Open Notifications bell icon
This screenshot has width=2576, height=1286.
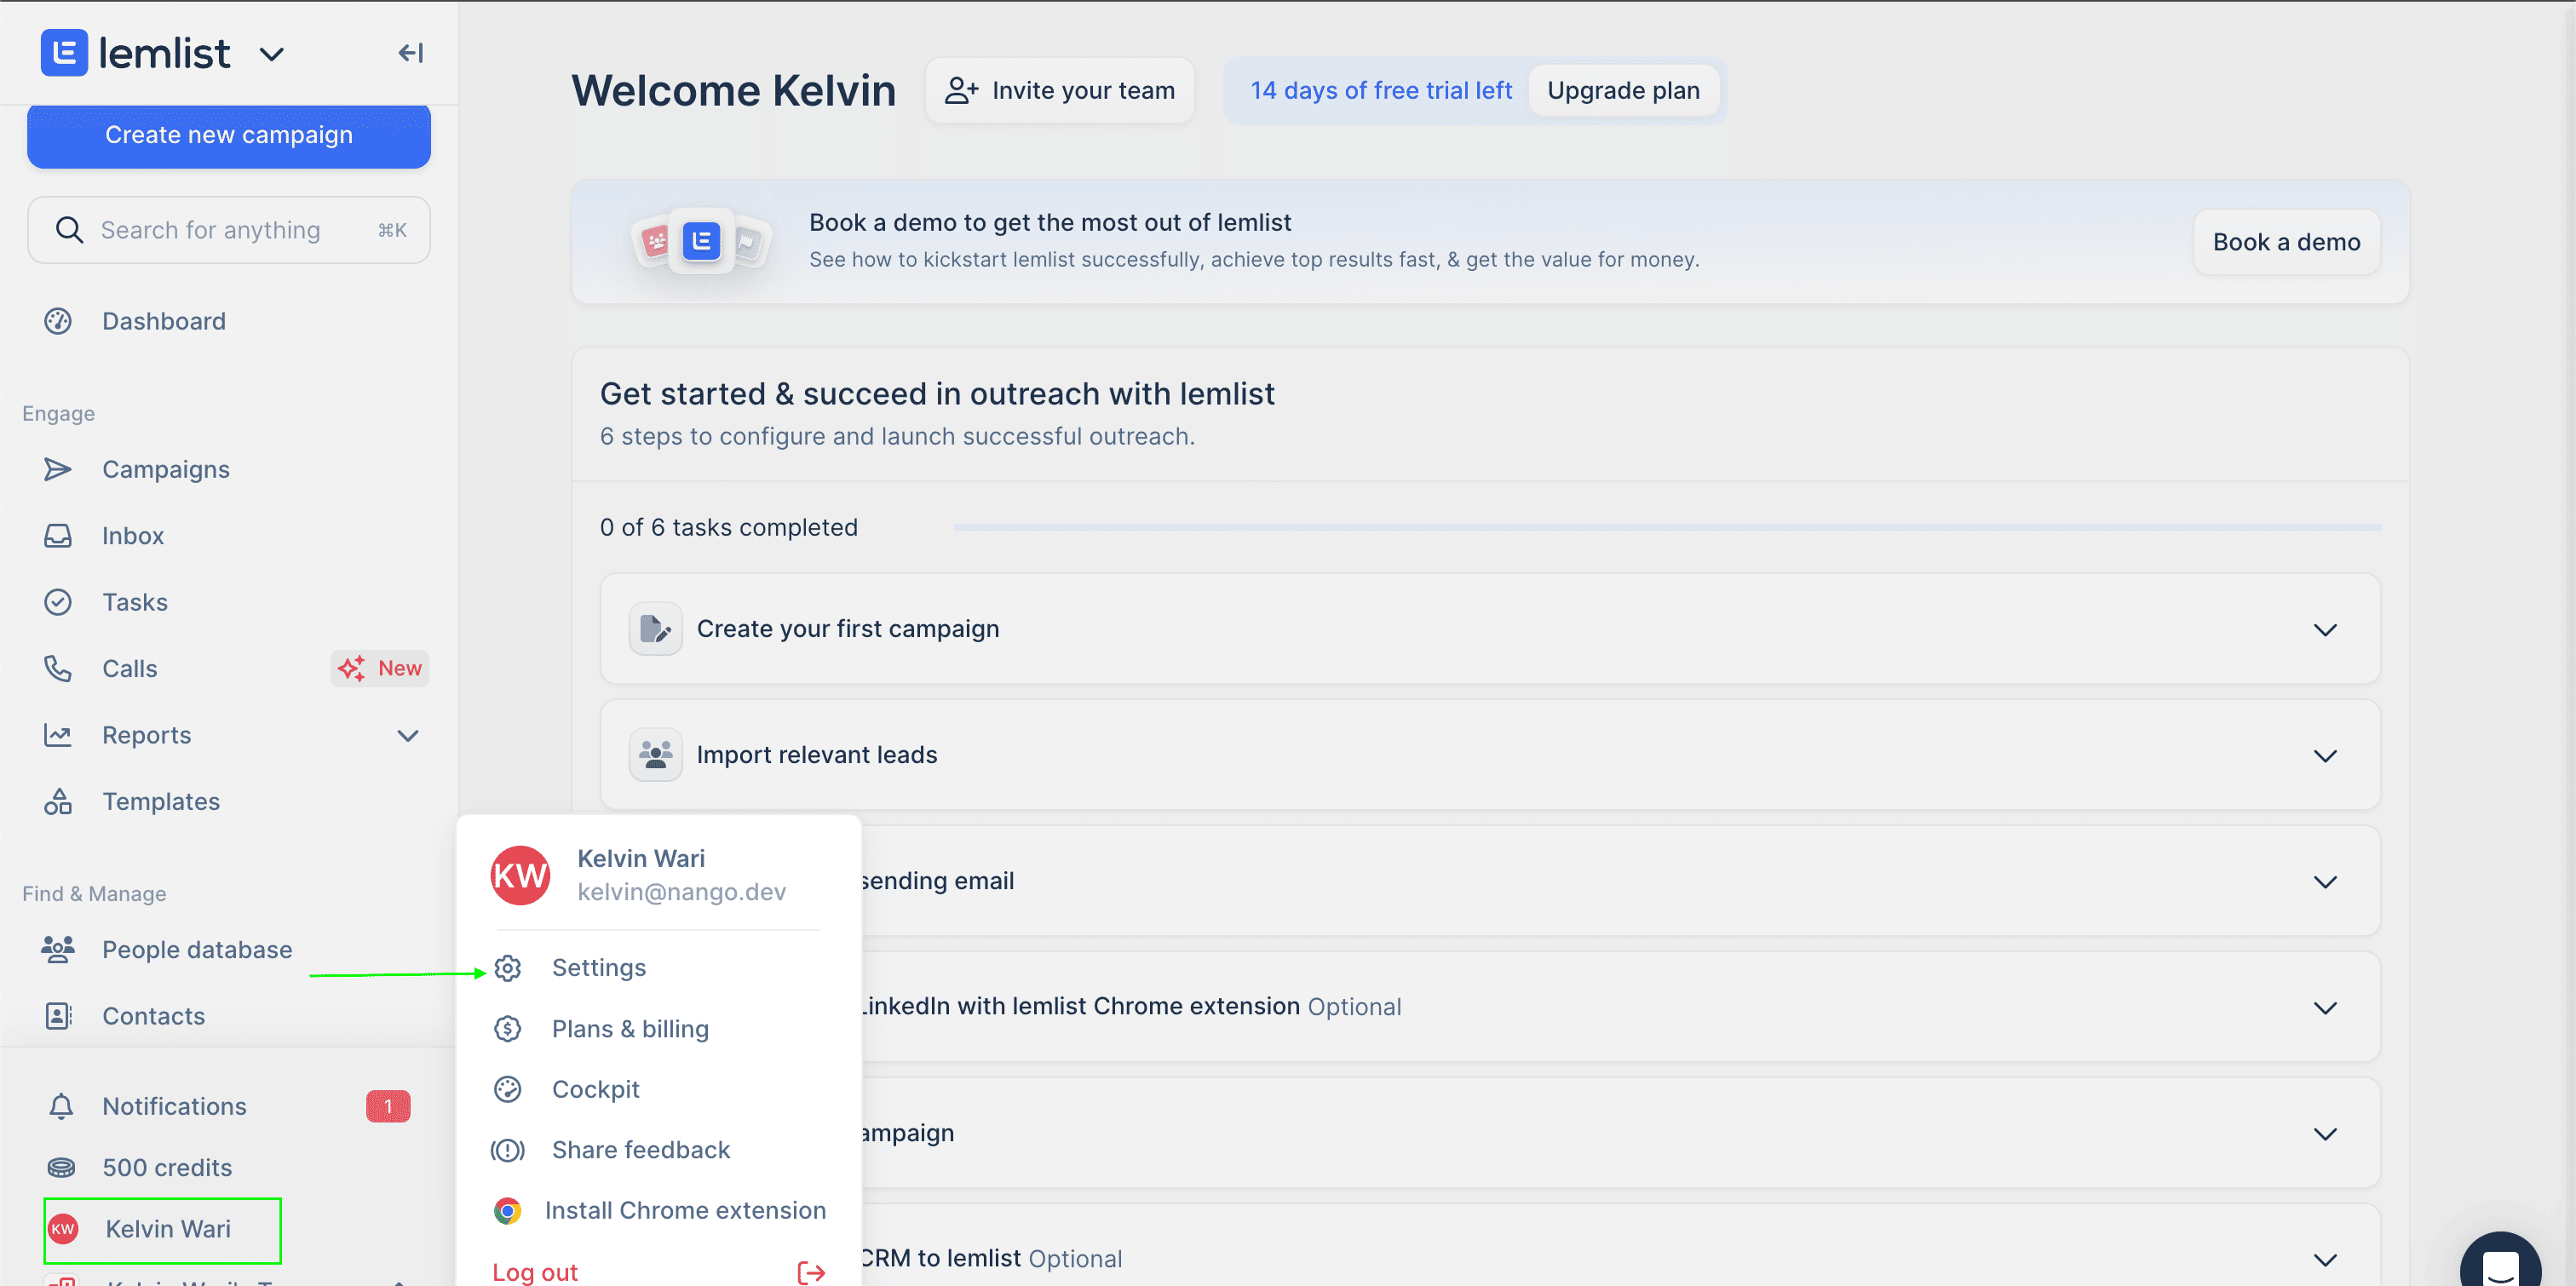point(61,1106)
